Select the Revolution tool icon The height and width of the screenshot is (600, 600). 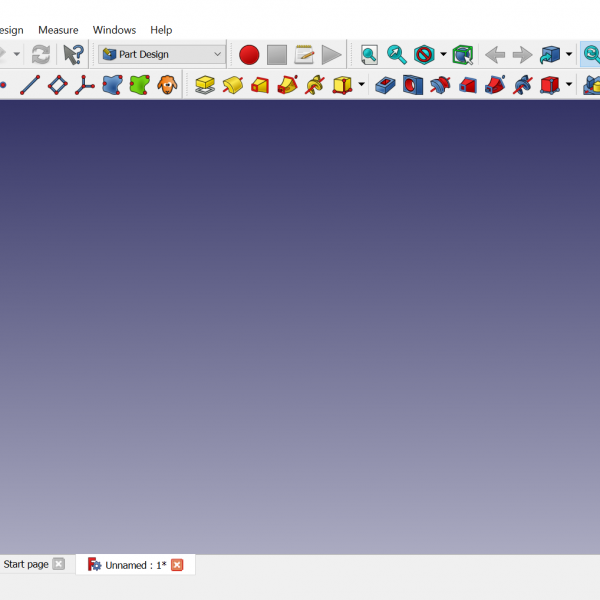[232, 85]
